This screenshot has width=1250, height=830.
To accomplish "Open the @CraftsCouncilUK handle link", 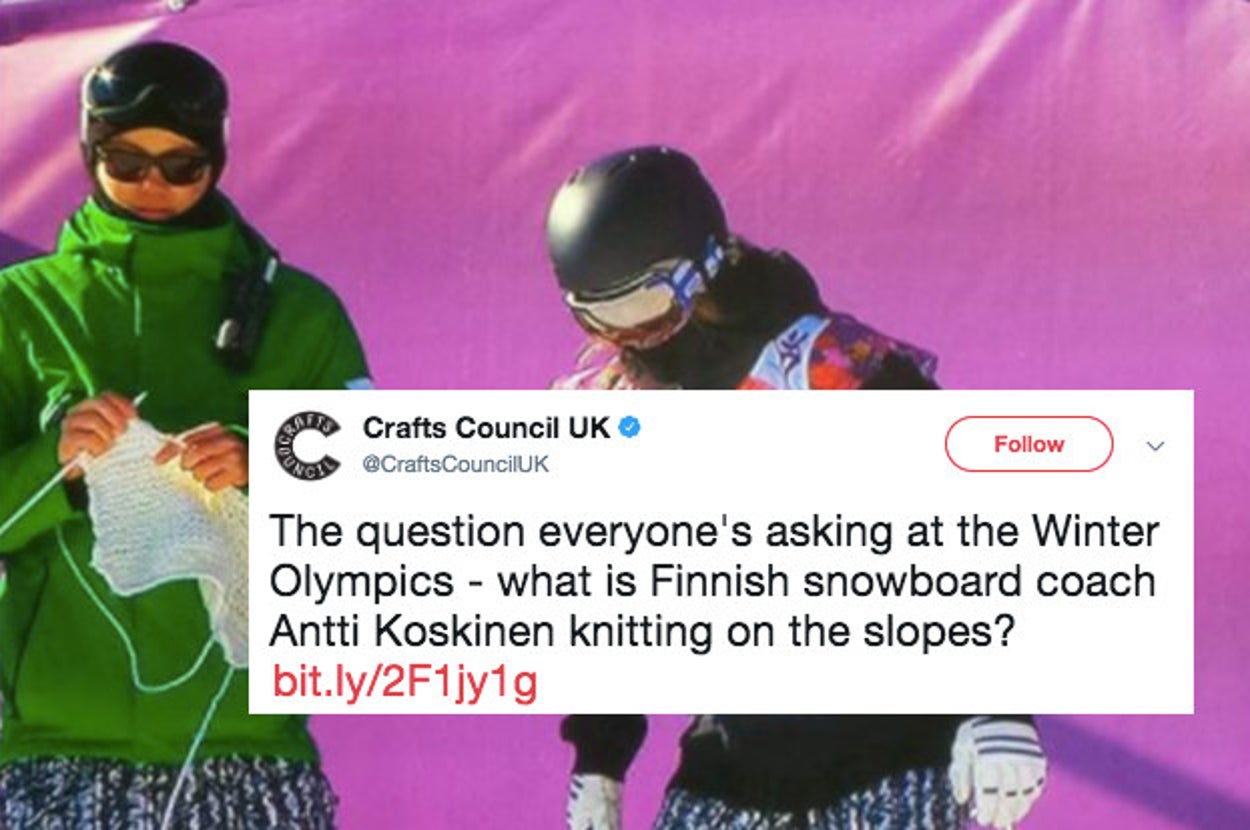I will [455, 465].
